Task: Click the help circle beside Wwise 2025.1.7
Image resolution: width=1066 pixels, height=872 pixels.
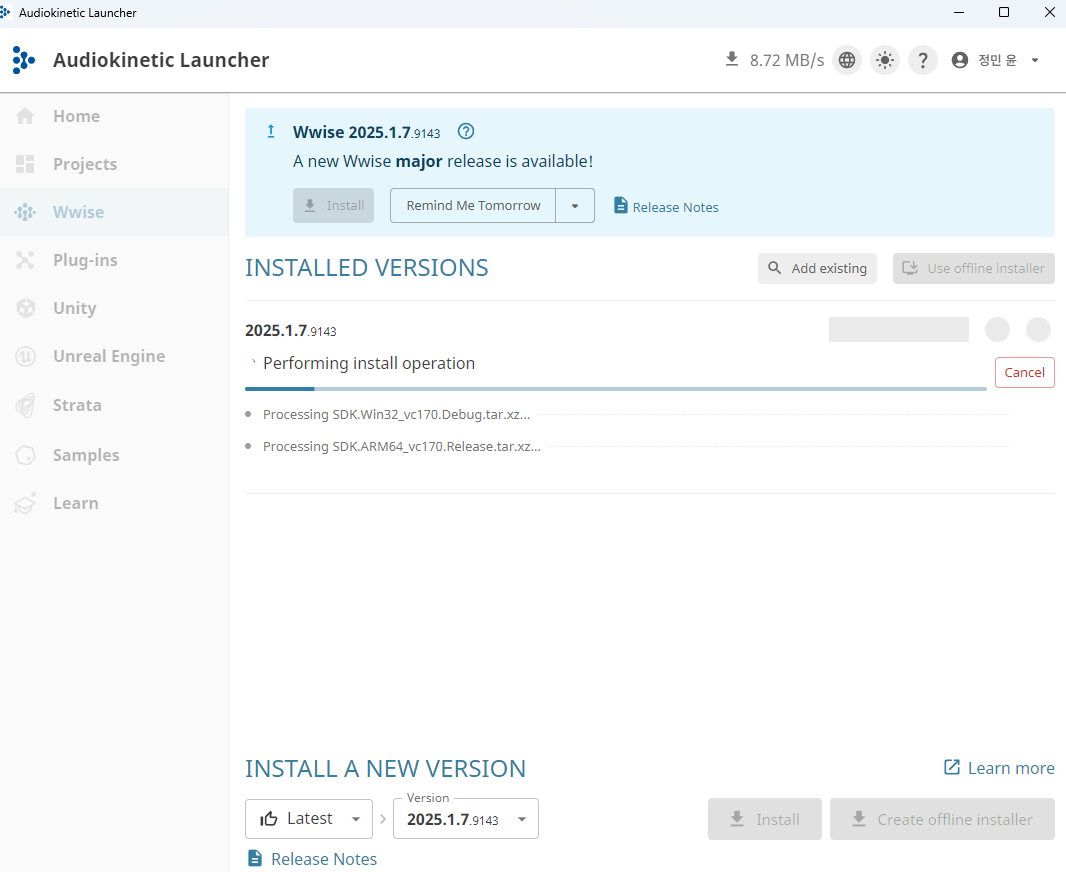Action: coord(466,131)
